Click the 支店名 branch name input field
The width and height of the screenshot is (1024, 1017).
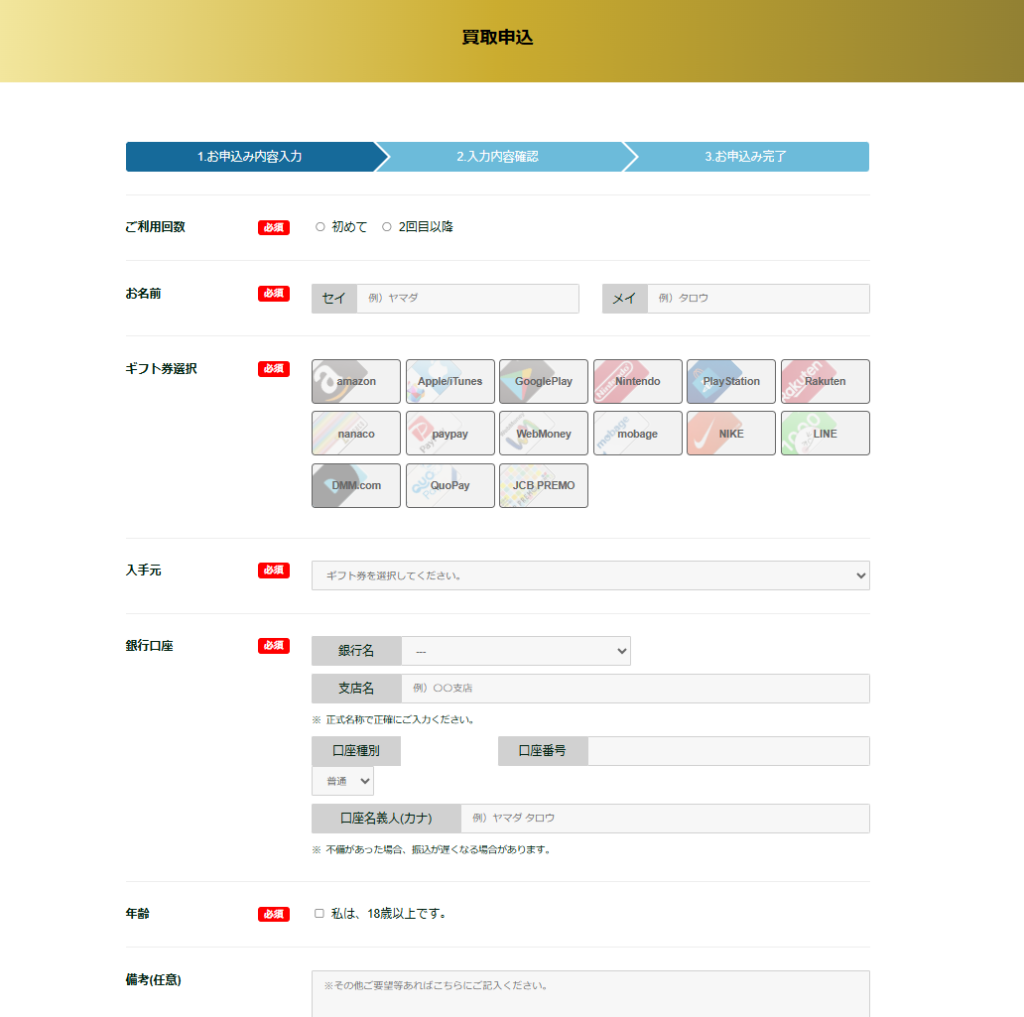(635, 688)
